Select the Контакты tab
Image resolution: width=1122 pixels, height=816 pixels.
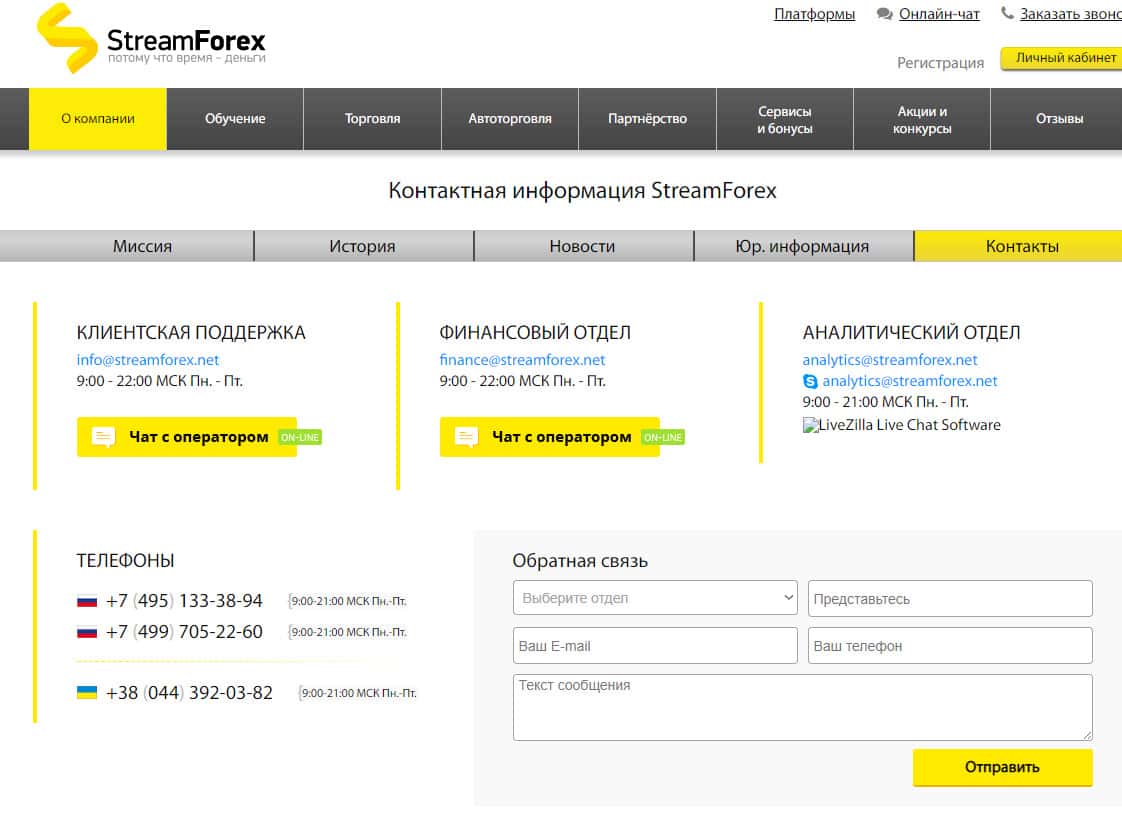click(x=1019, y=246)
